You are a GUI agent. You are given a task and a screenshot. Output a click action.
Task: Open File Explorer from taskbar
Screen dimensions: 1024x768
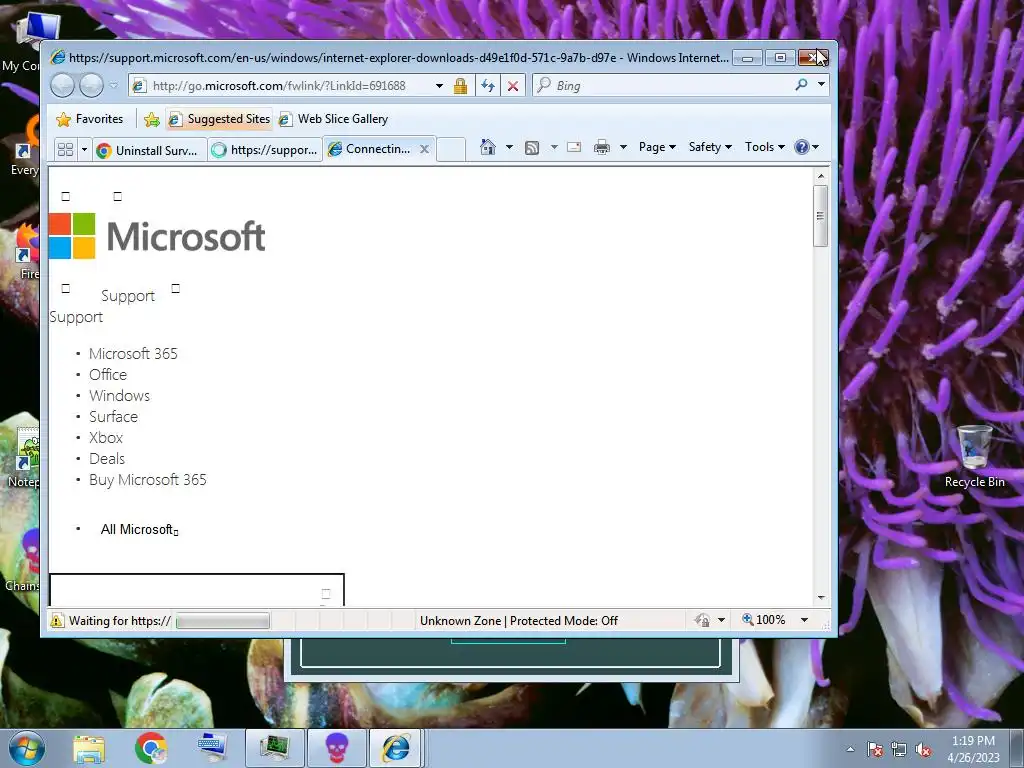[89, 749]
